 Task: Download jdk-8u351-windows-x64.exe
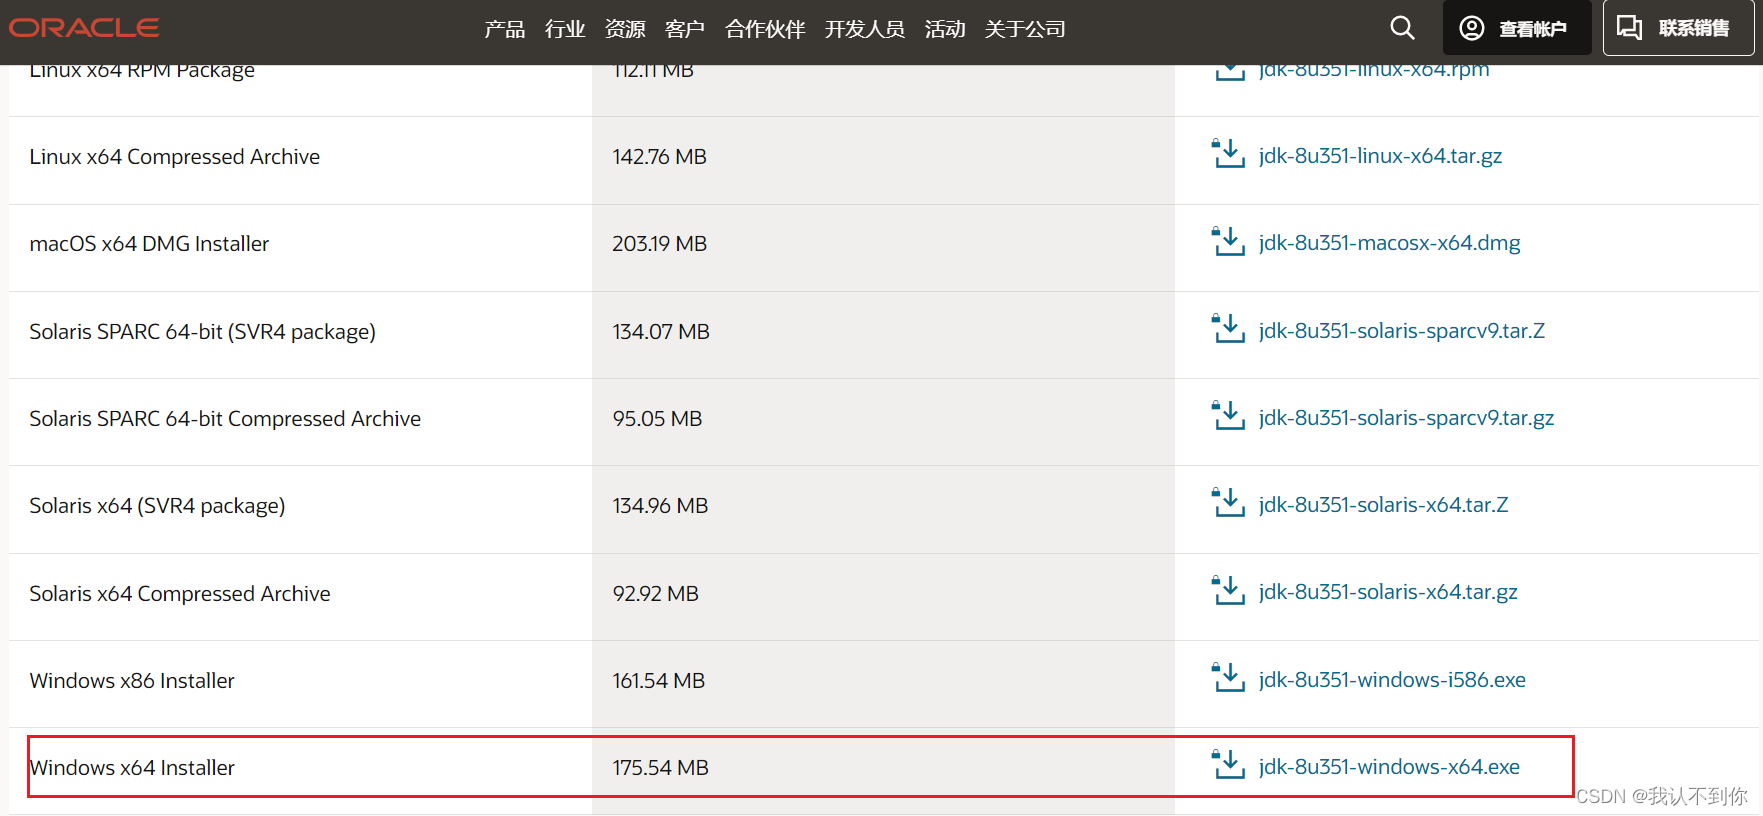(1389, 767)
